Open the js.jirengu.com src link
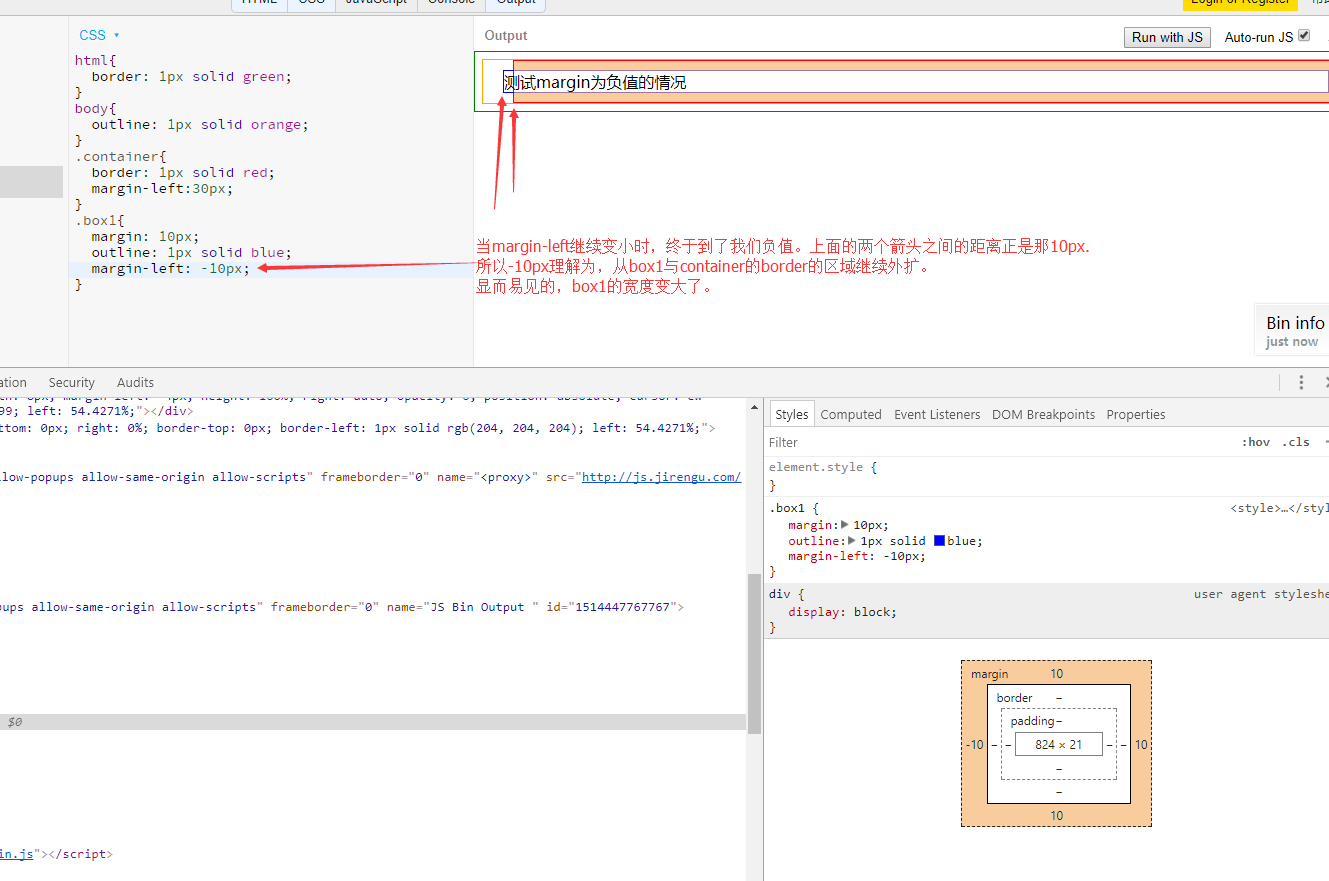 [x=661, y=477]
